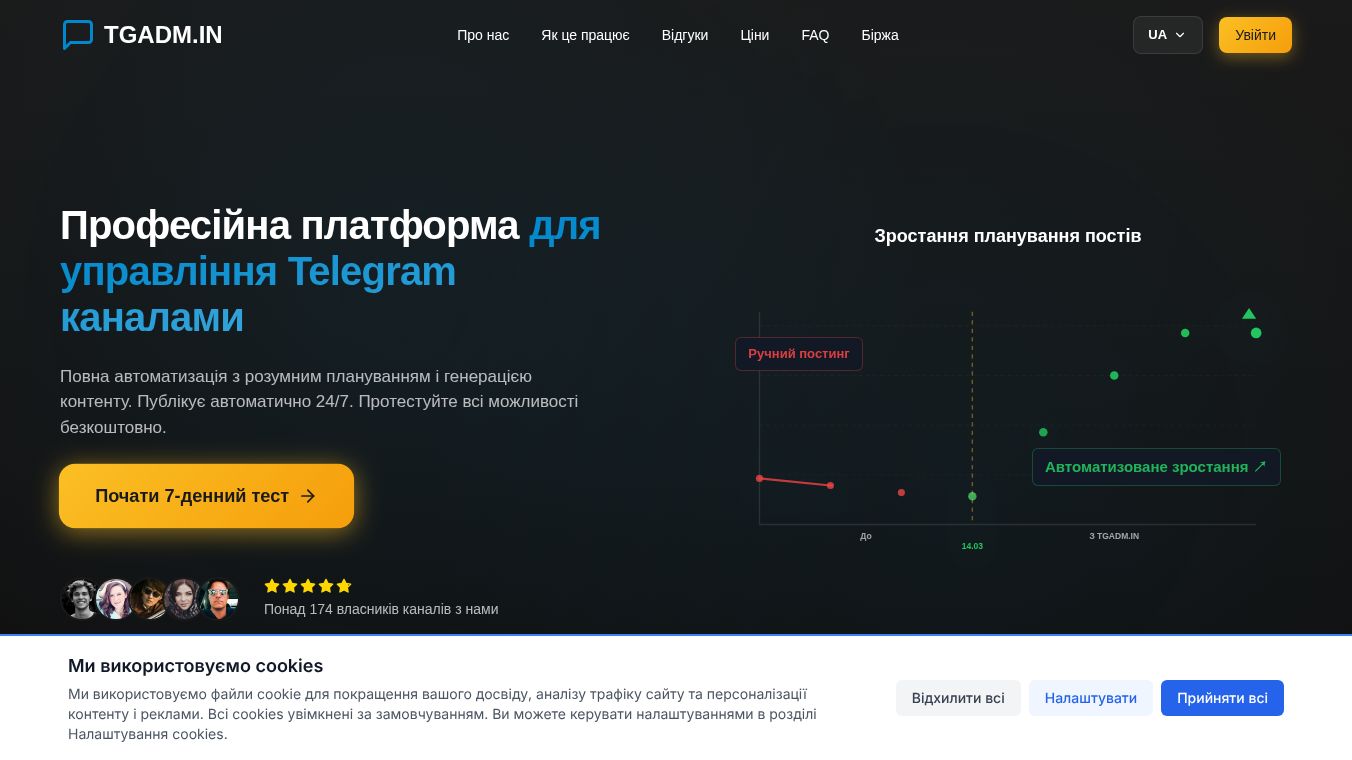Screen dimensions: 1352x760
Task: Decline cookies with Відхилити всі
Action: tap(958, 698)
